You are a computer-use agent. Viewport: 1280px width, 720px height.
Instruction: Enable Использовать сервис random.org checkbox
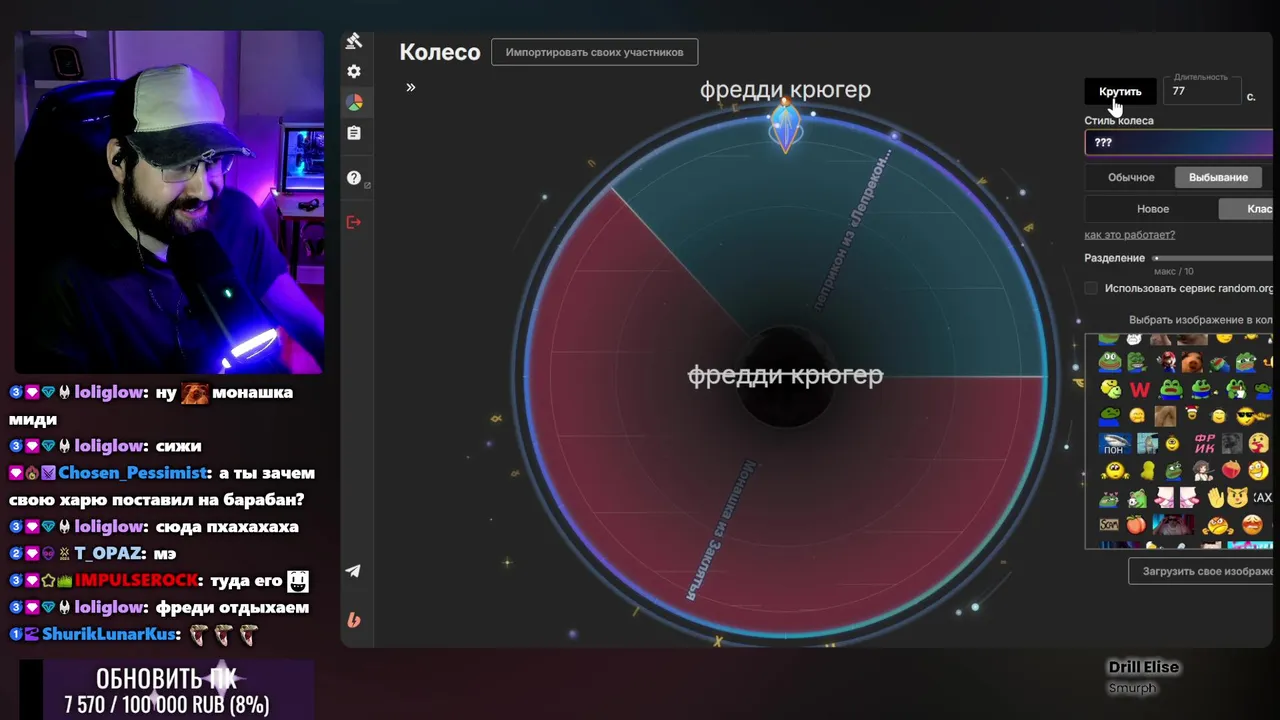coord(1091,288)
